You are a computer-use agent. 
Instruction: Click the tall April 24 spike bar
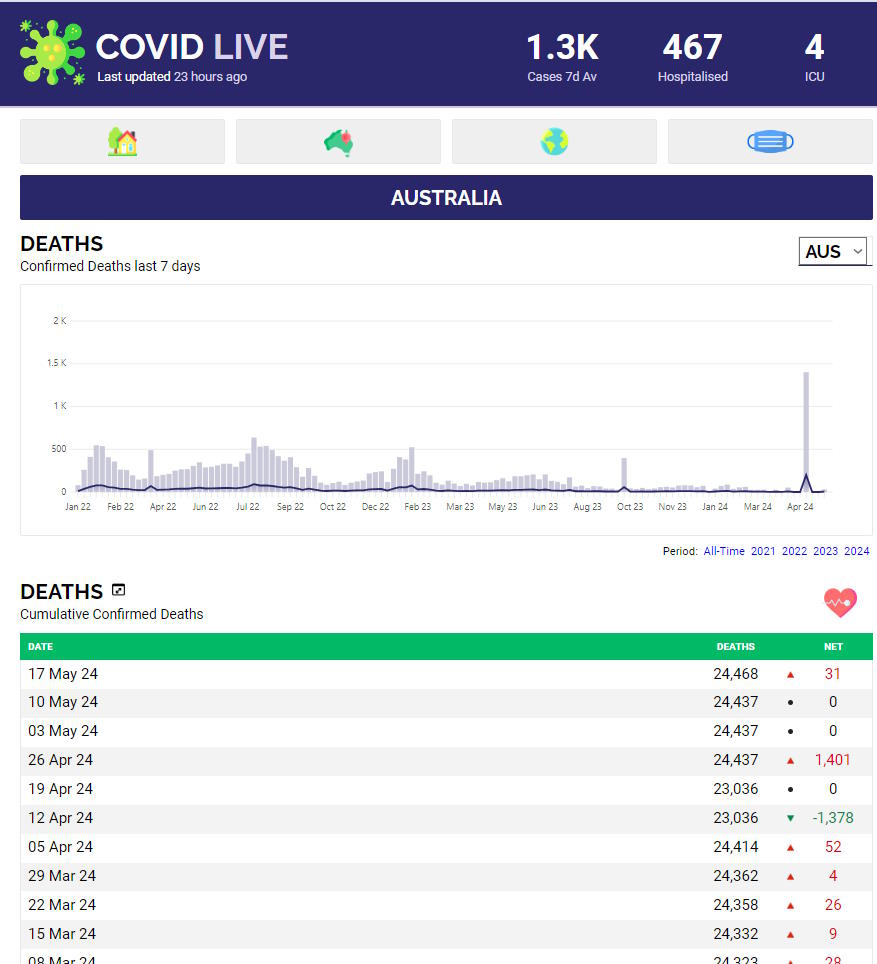pos(806,432)
